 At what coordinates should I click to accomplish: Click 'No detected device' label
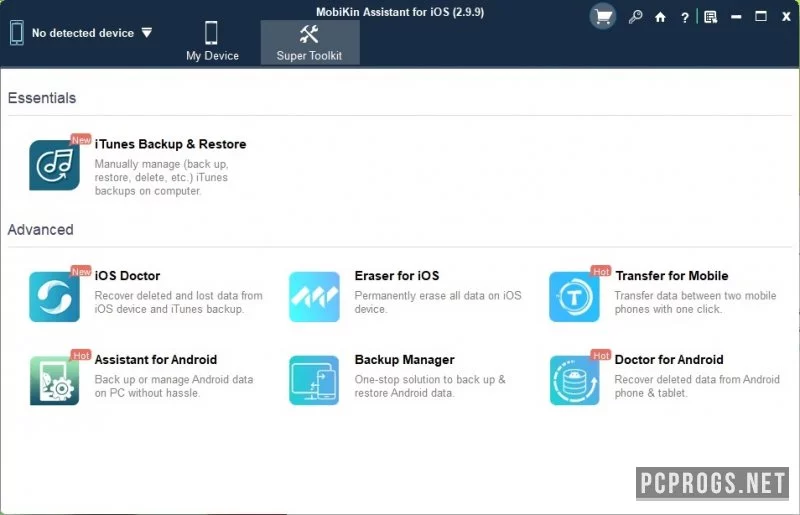(83, 33)
